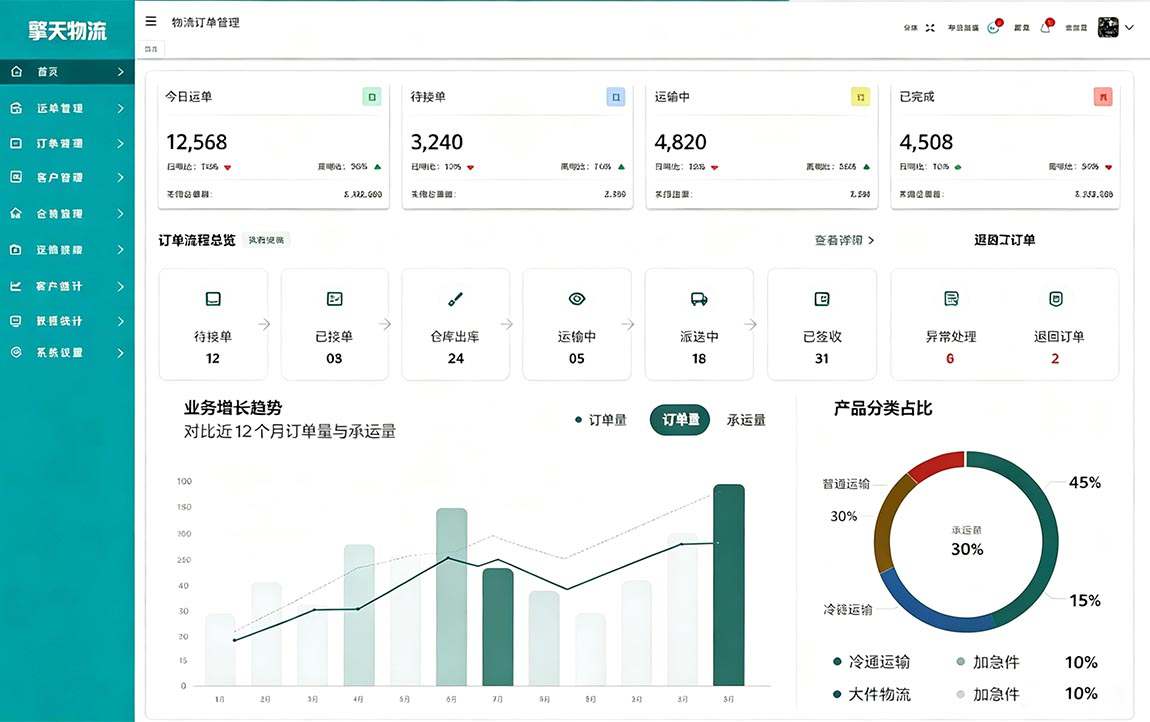Viewport: 1150px width, 722px height.
Task: Click the 4,820 value
Action: pyautogui.click(x=681, y=142)
